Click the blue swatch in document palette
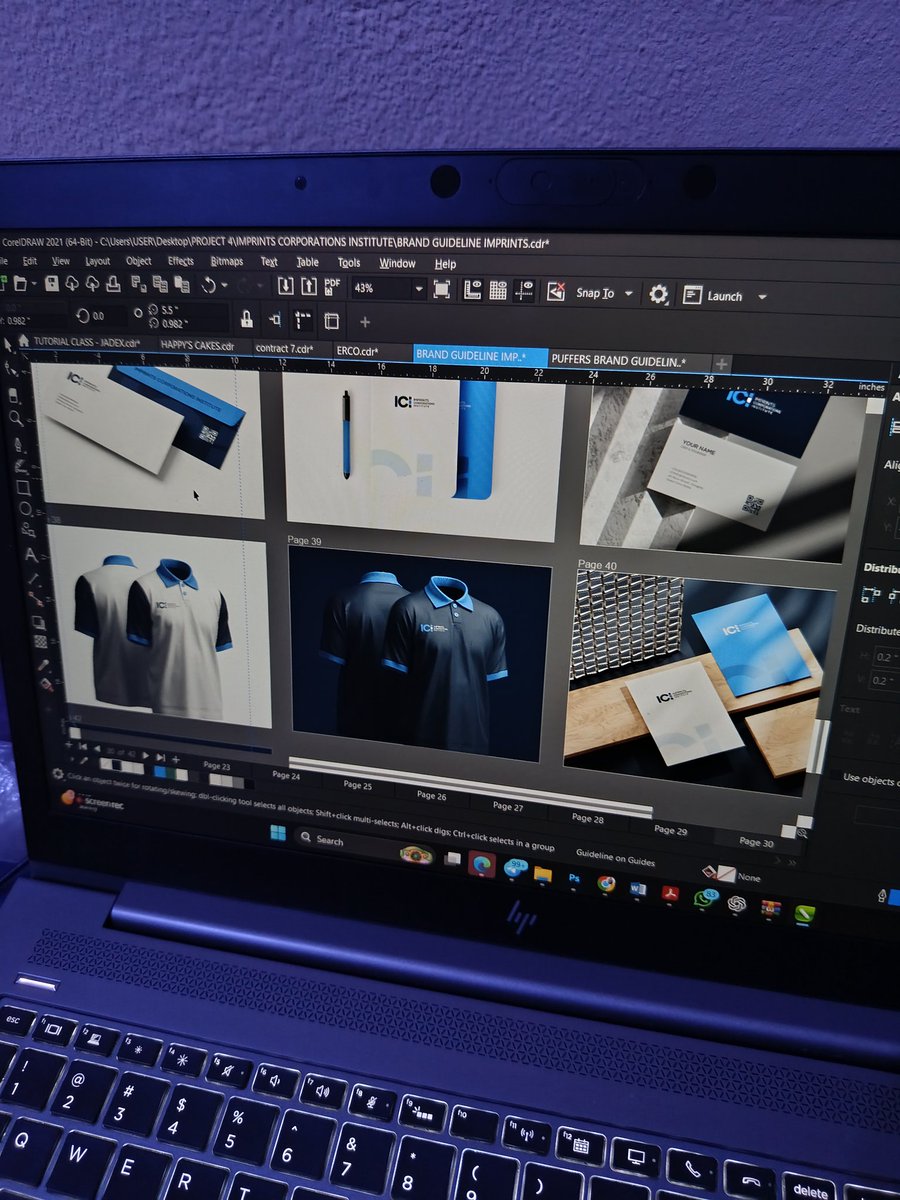The image size is (900, 1200). 159,772
